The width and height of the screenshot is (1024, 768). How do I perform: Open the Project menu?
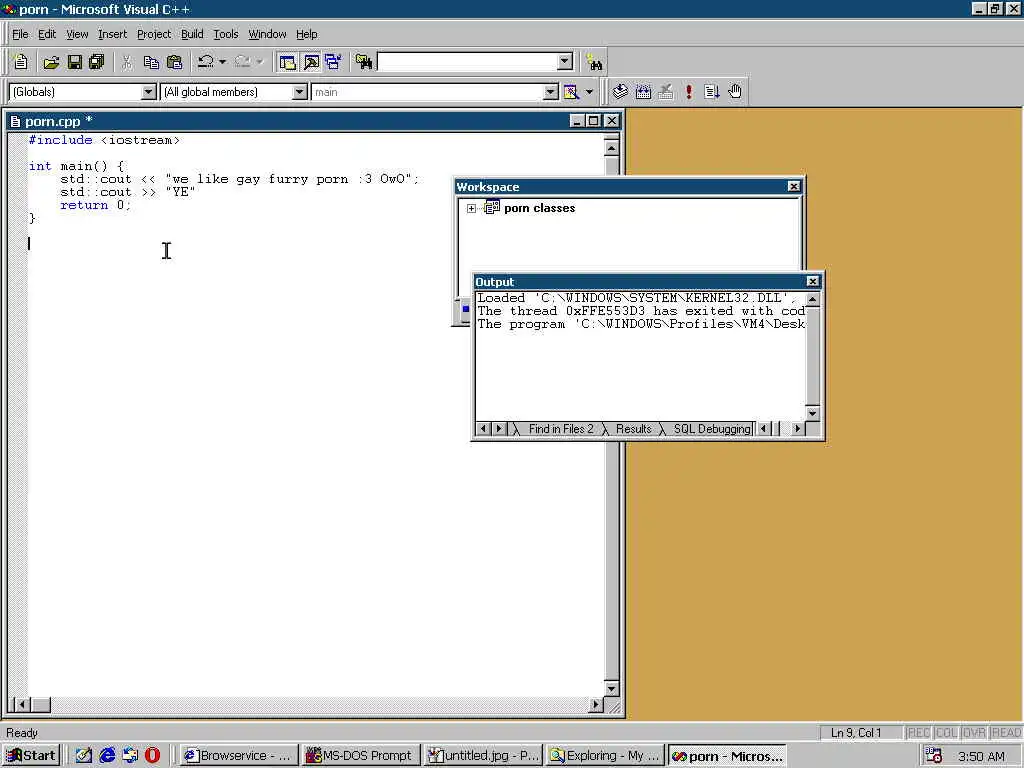[x=153, y=34]
